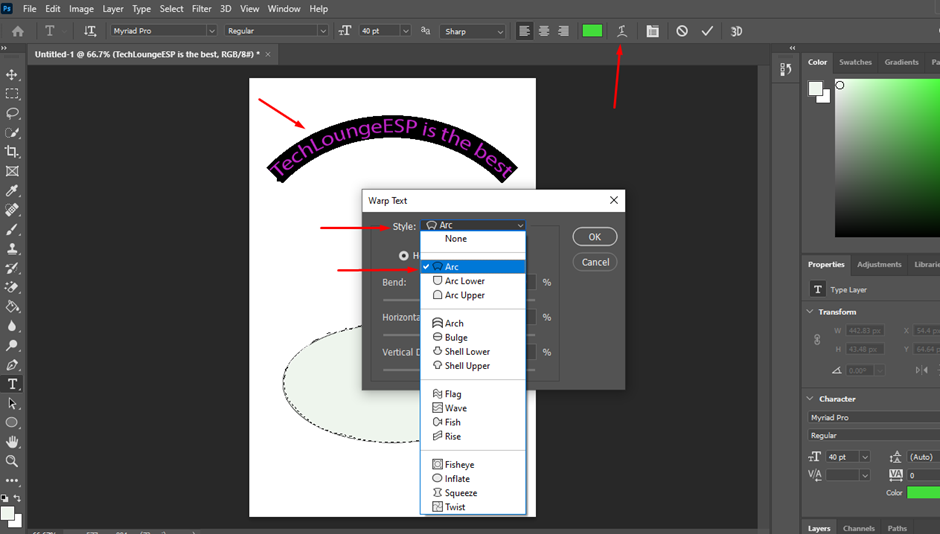Commit current text edits checkmark
The image size is (940, 534).
click(x=707, y=31)
